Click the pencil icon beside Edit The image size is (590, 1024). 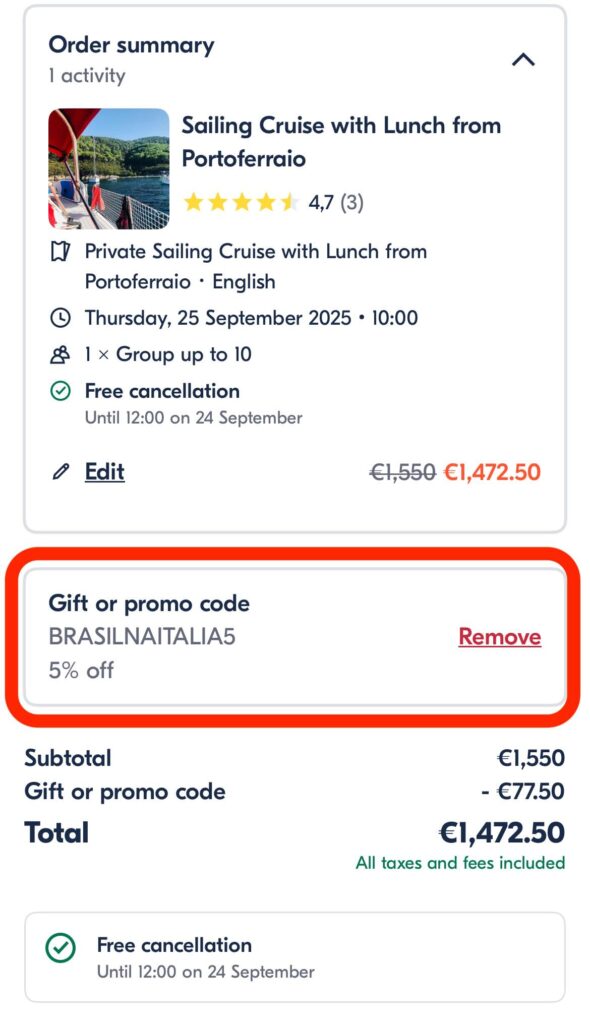[60, 472]
